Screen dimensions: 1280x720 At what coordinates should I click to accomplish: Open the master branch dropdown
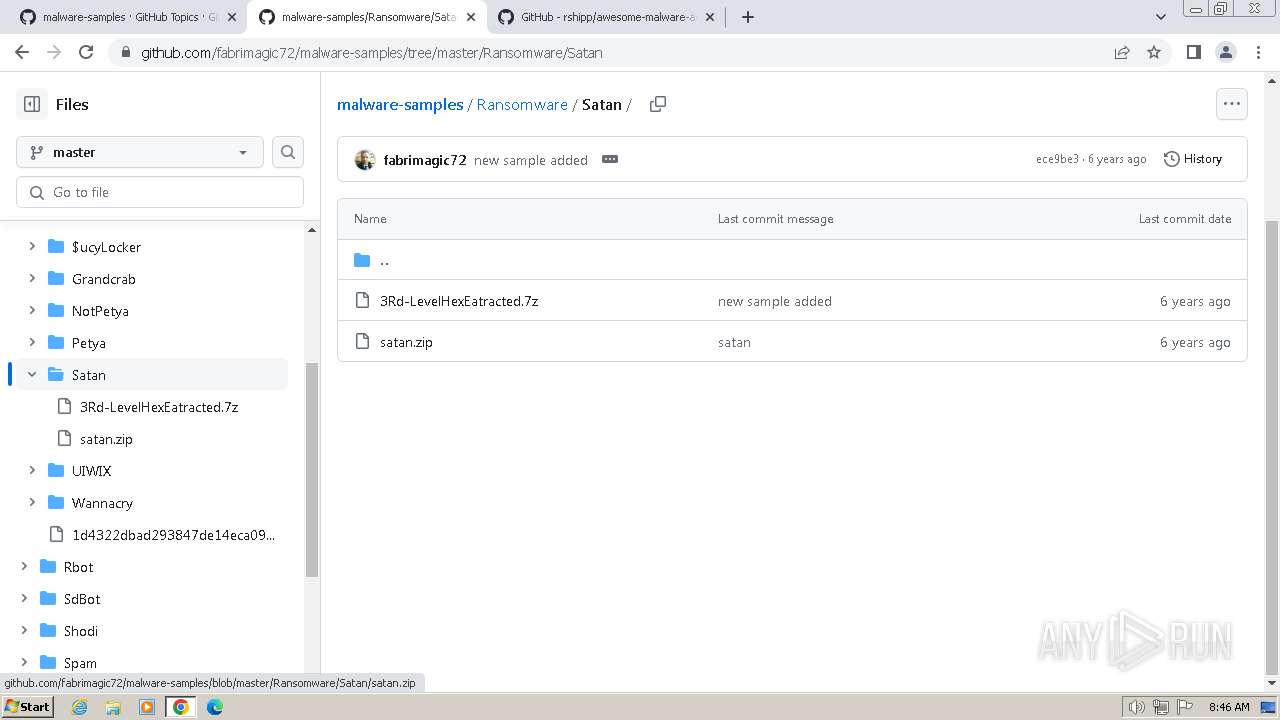140,152
